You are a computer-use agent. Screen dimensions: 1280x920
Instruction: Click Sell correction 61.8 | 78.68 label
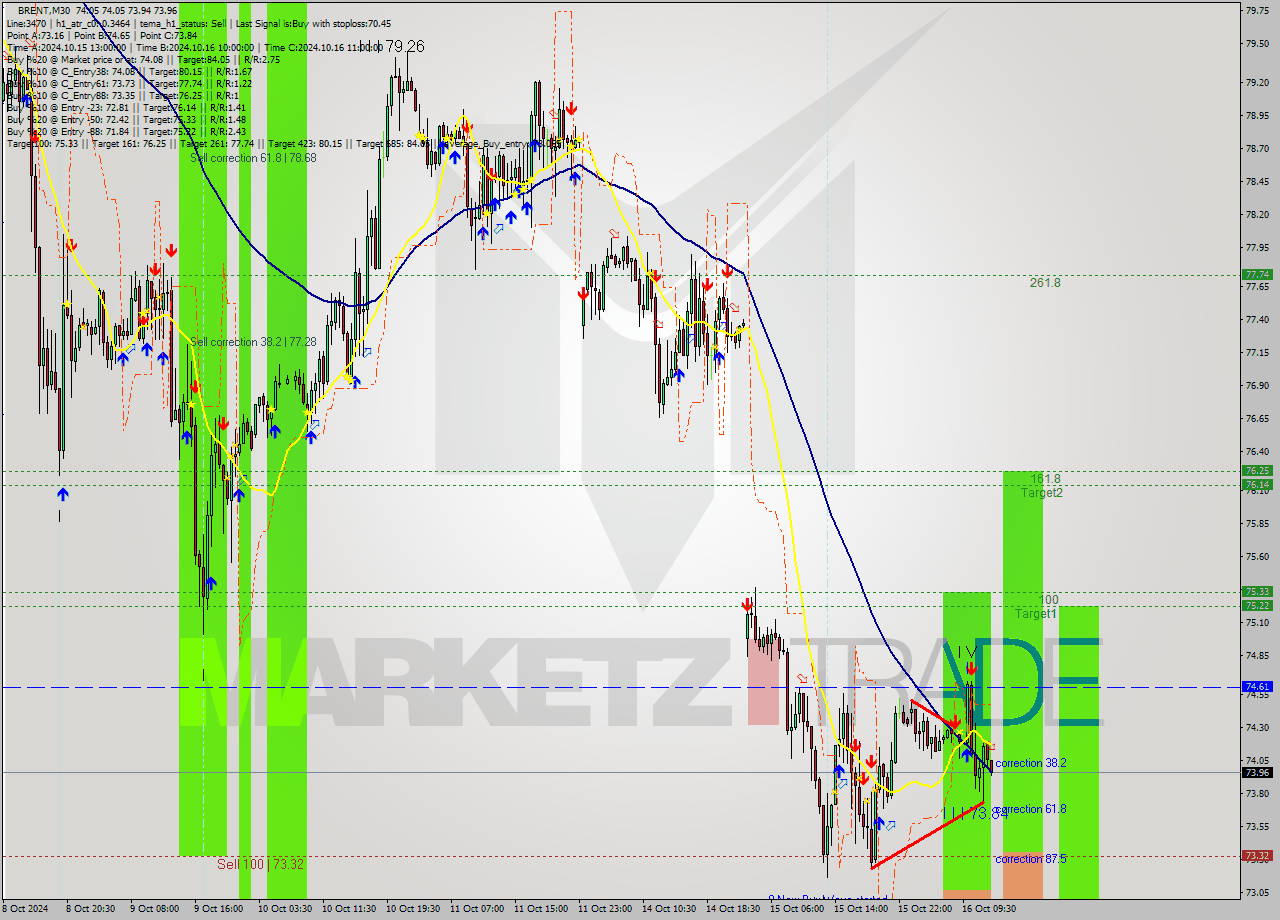253,158
